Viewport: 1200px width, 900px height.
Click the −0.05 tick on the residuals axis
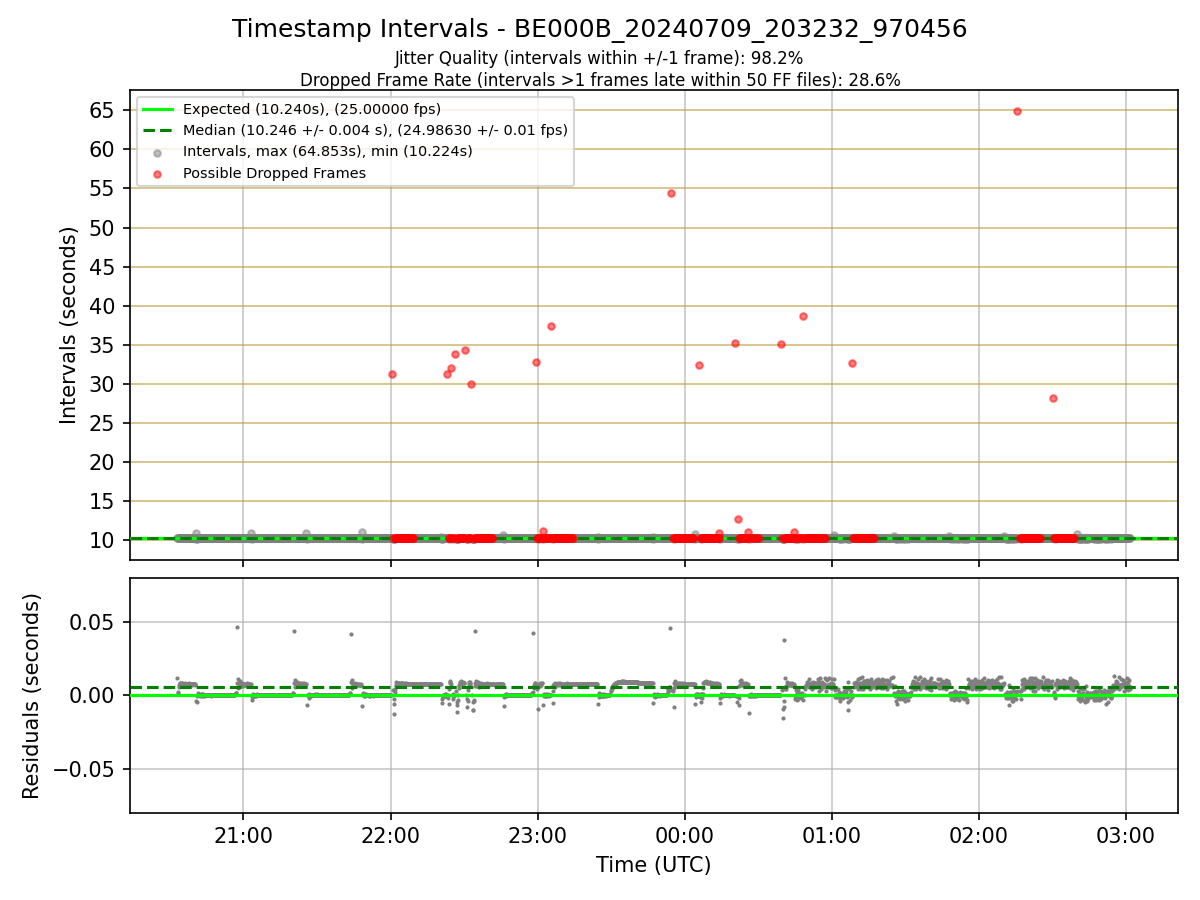coord(85,769)
